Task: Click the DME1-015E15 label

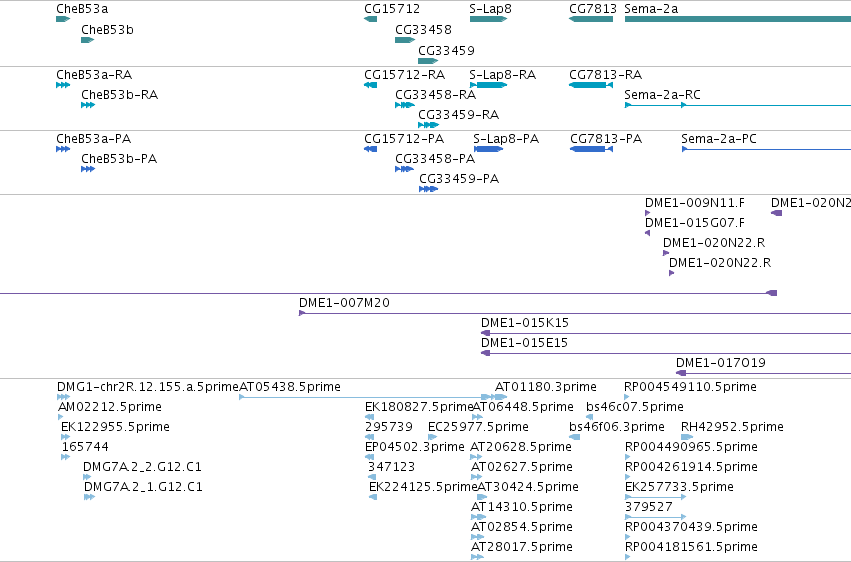Action: 524,343
